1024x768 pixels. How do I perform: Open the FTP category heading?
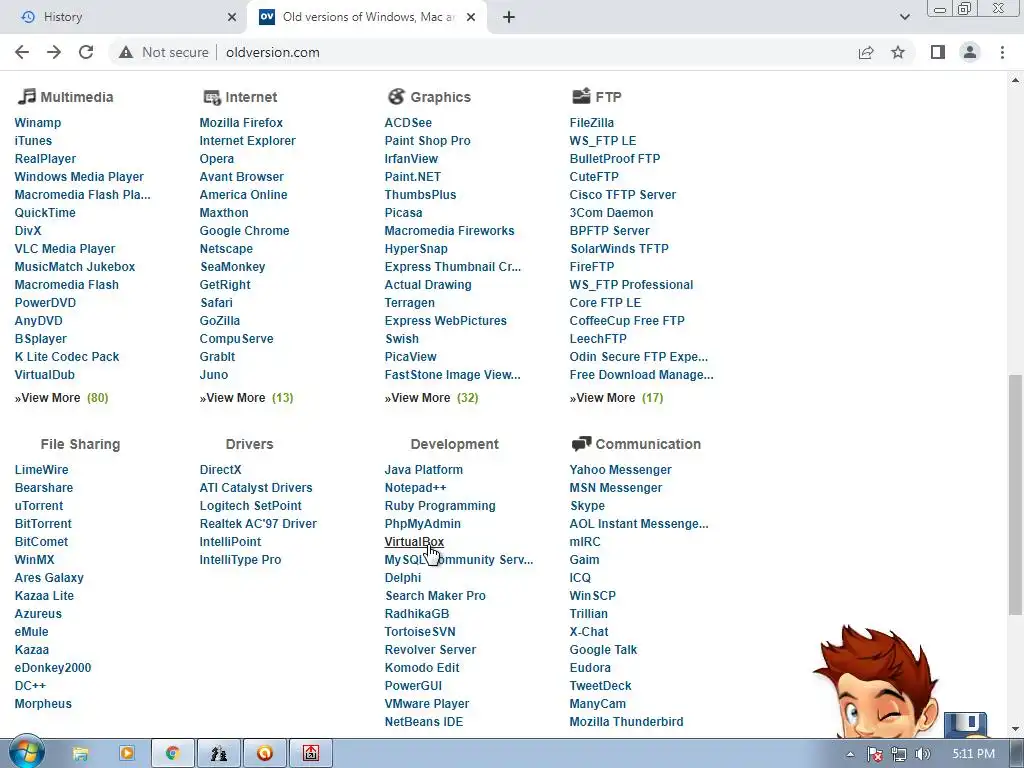tap(608, 97)
